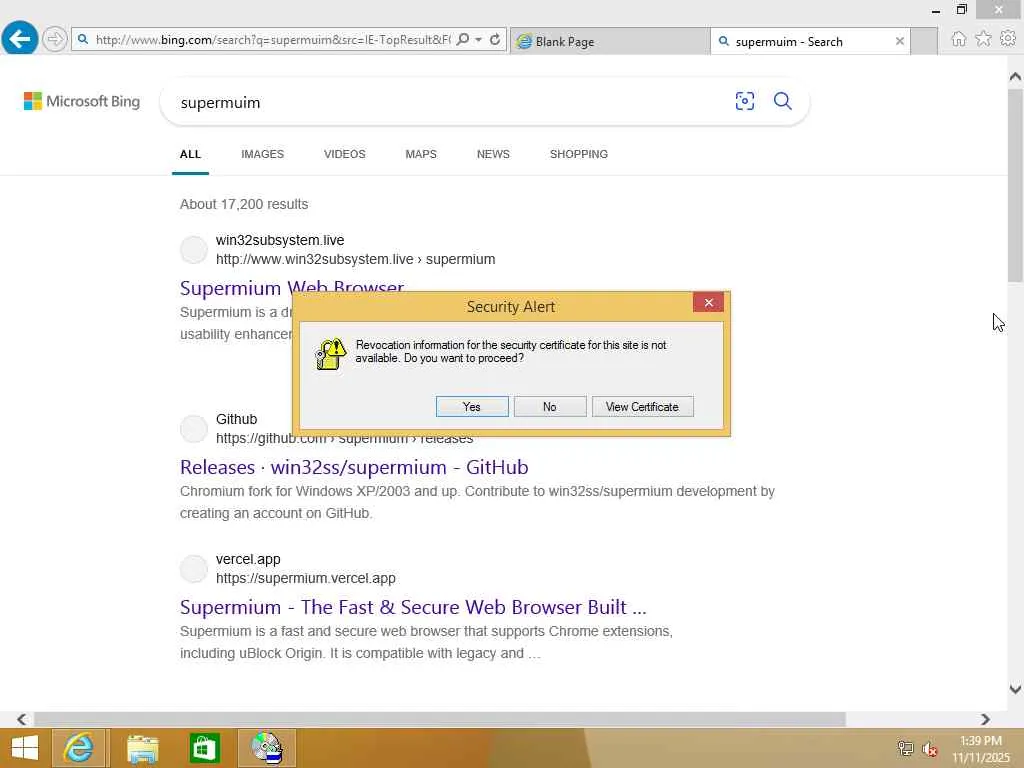Minimize the Internet Explorer window

click(x=936, y=10)
